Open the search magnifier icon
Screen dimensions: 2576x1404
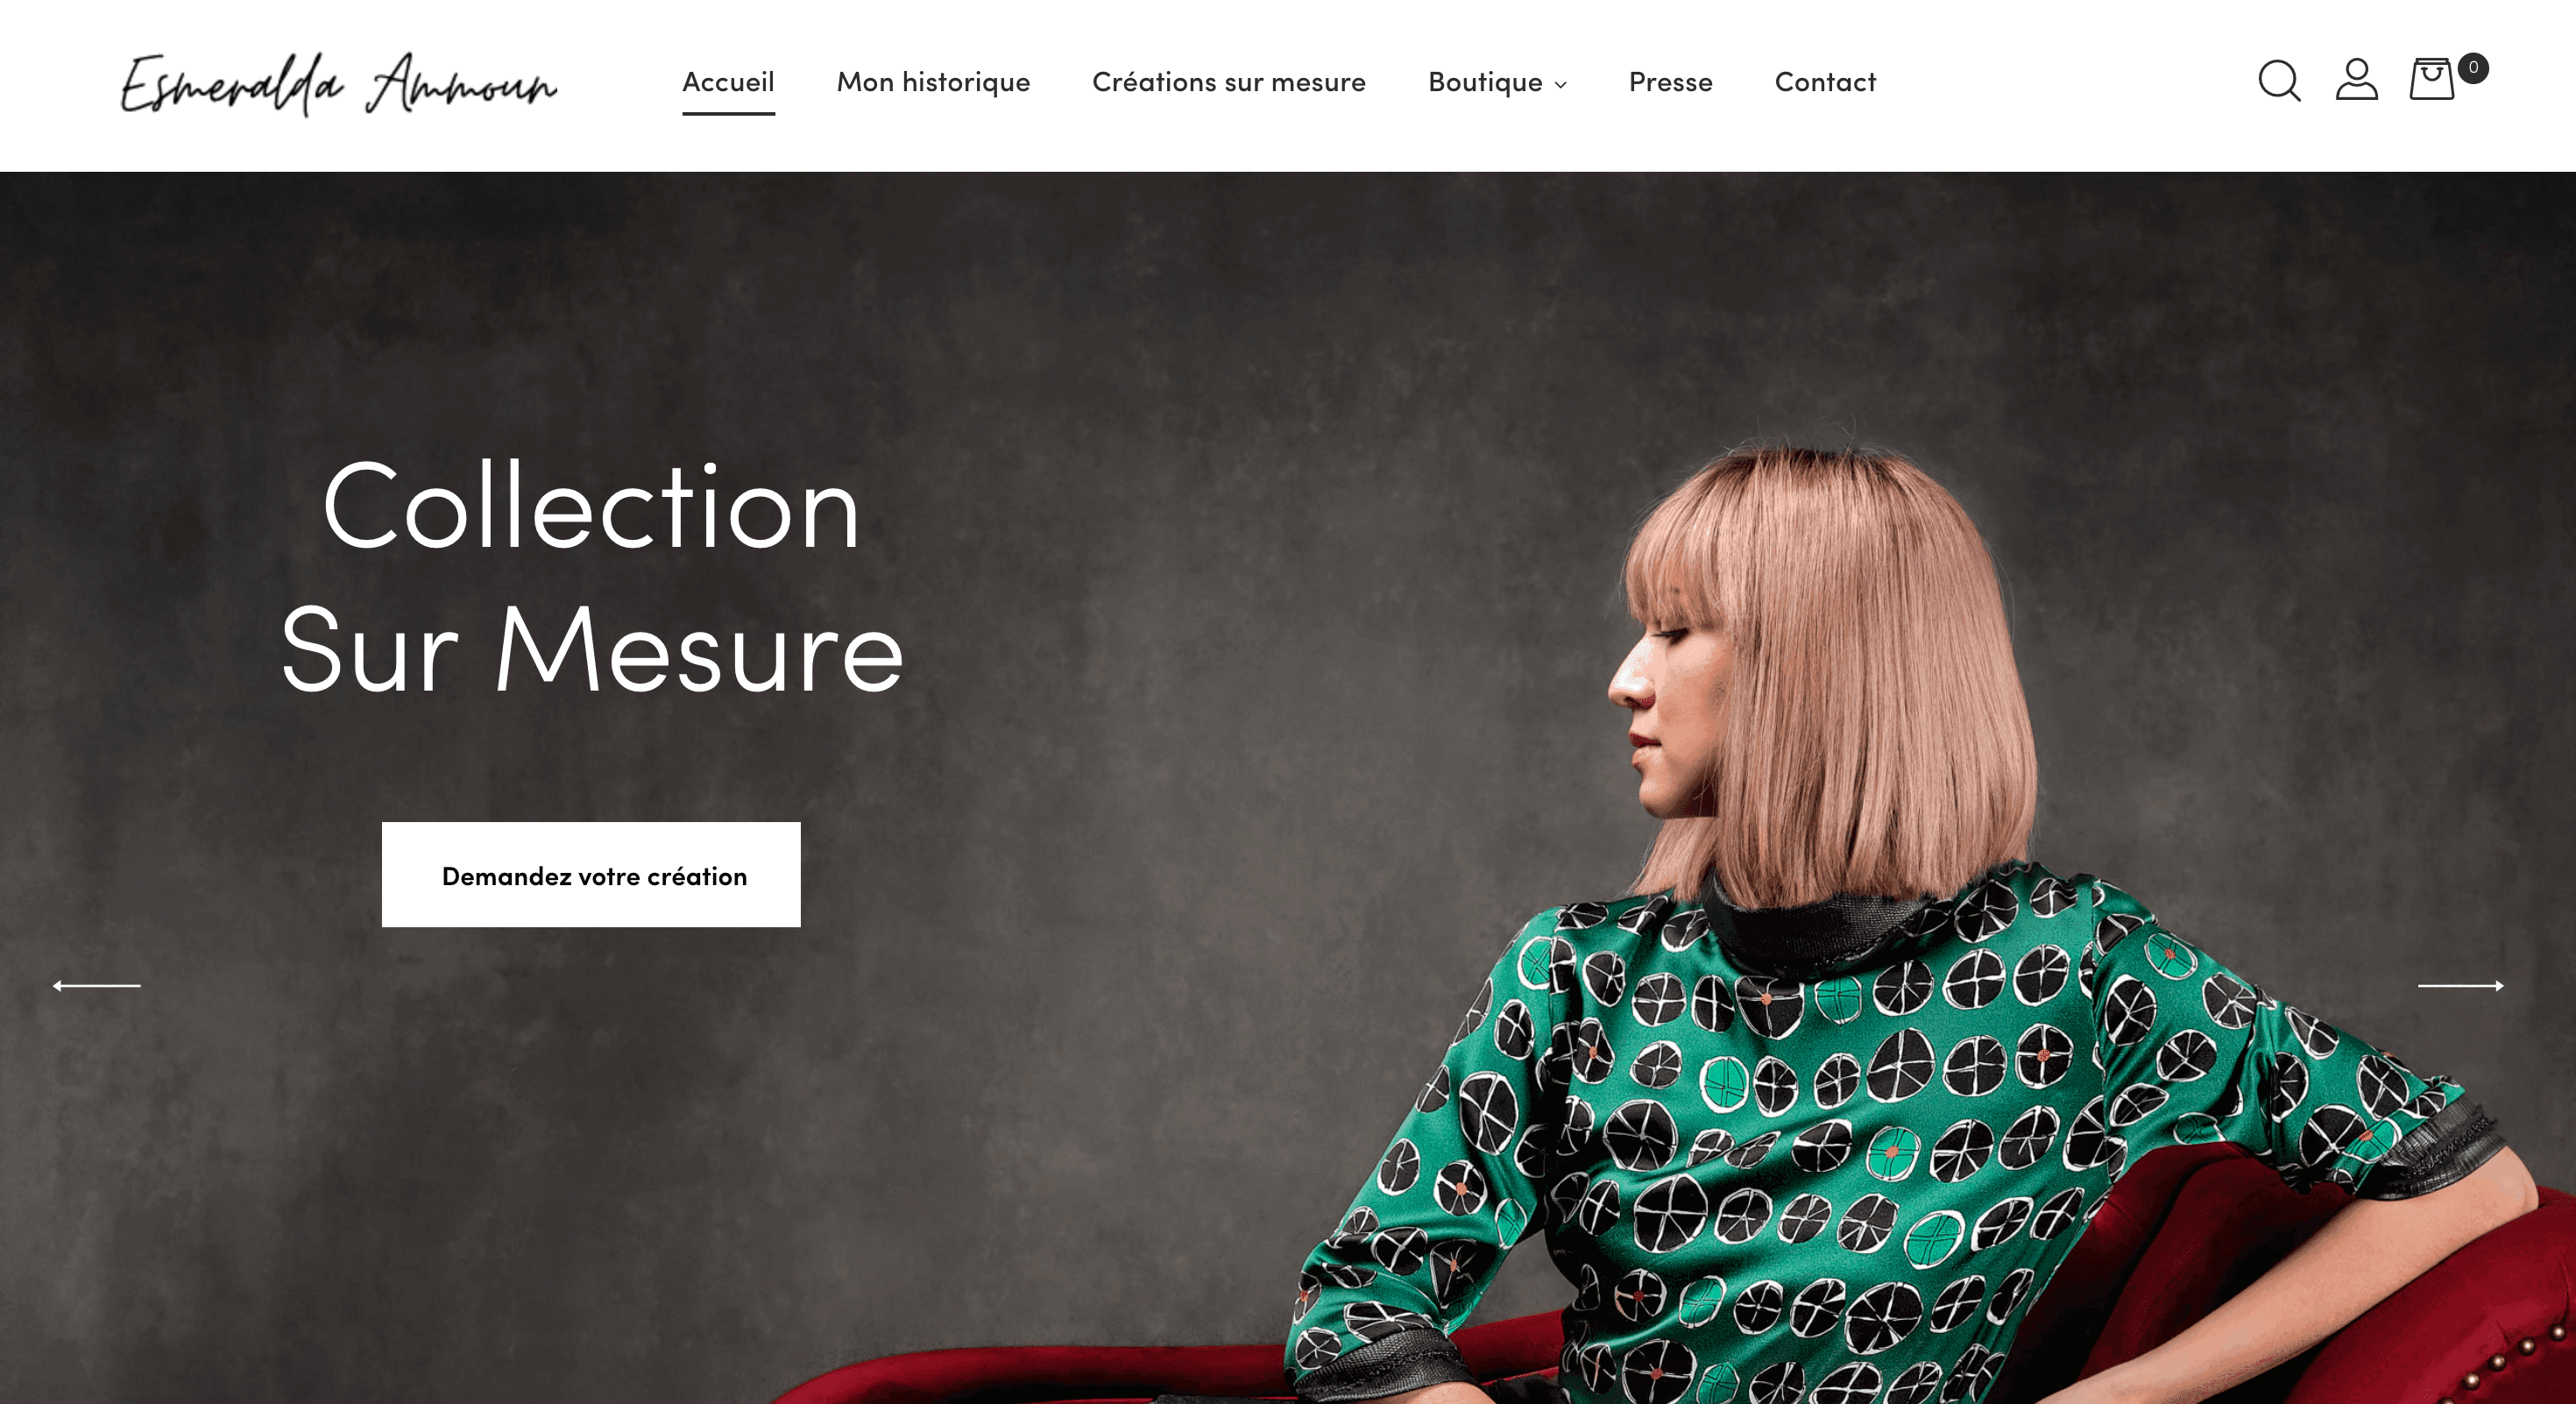(2279, 81)
